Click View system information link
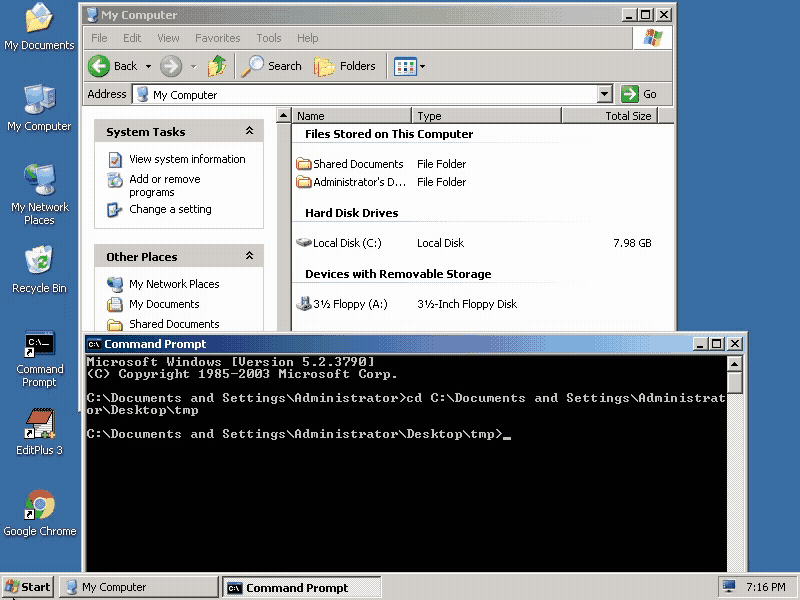The width and height of the screenshot is (800, 600). pyautogui.click(x=187, y=159)
